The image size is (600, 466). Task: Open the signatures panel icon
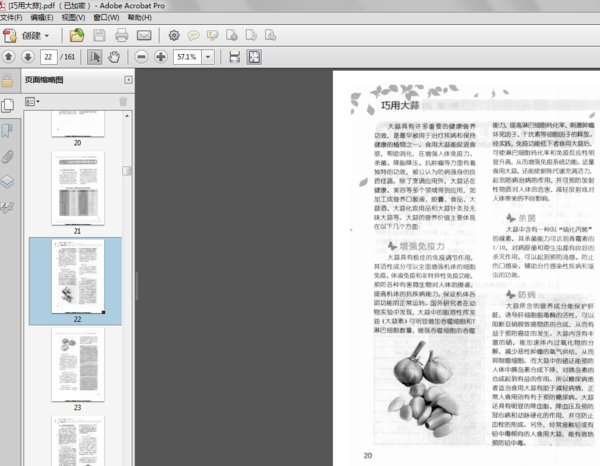7,207
